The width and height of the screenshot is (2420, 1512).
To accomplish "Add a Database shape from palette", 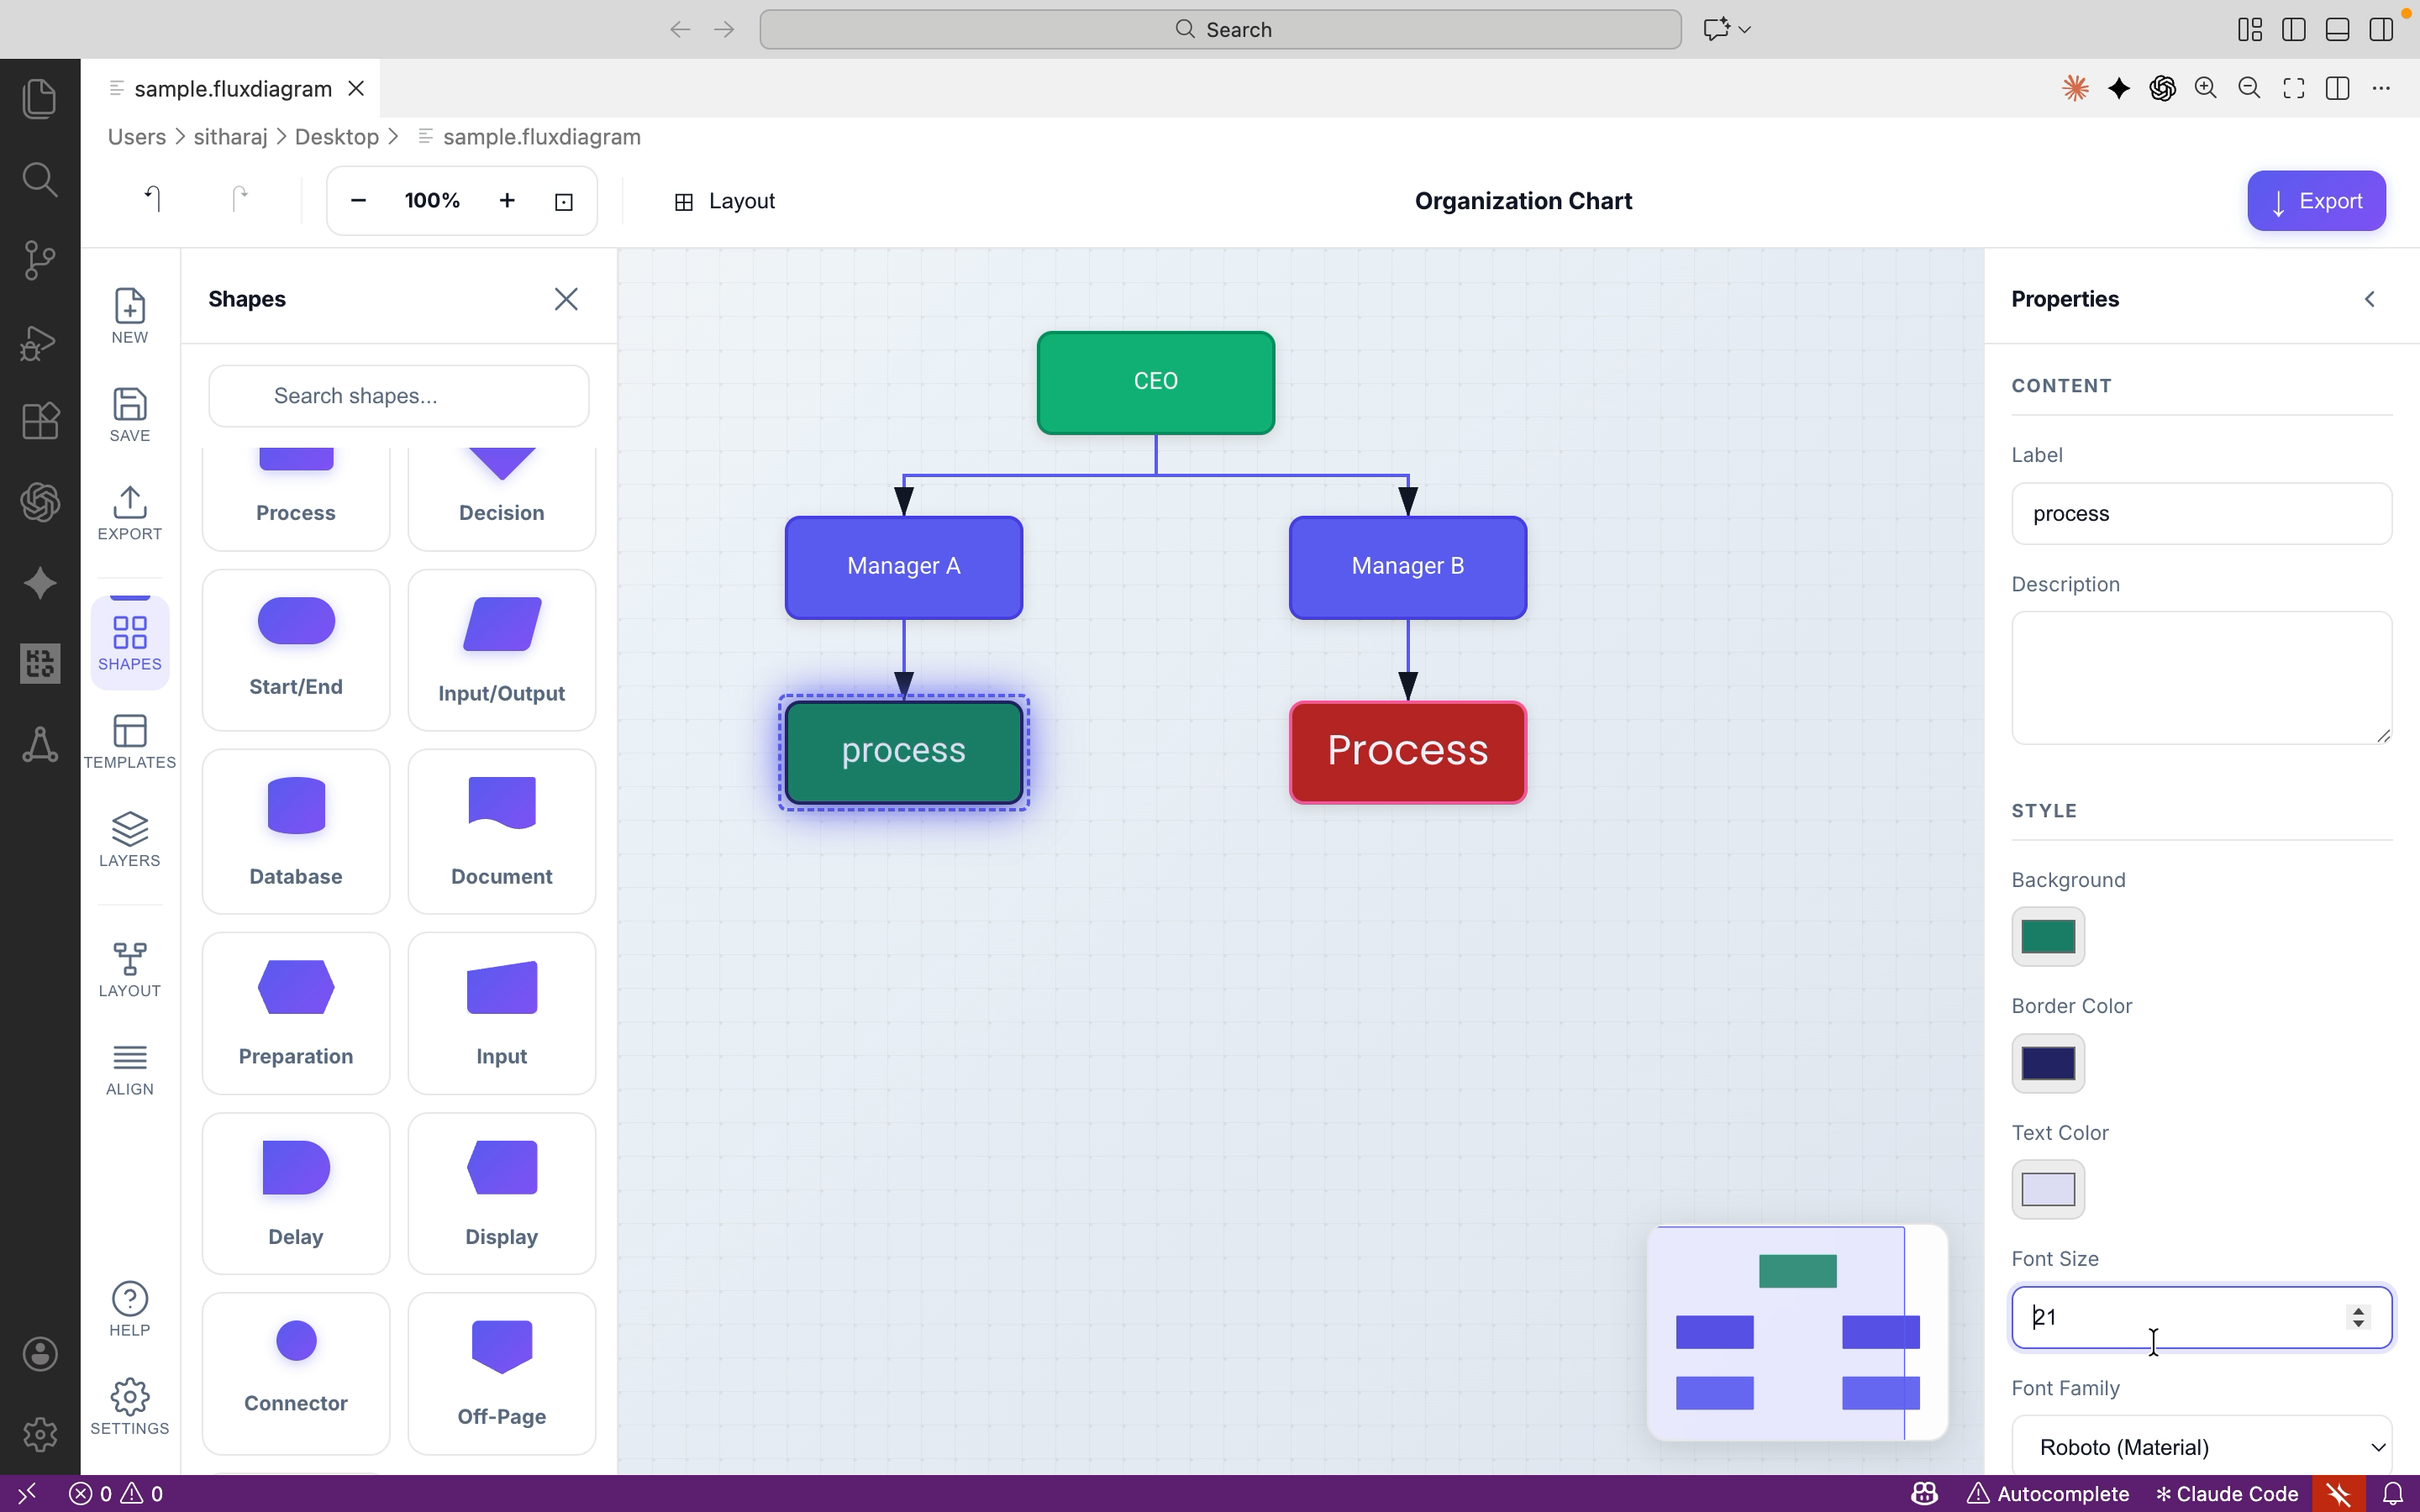I will (x=296, y=830).
